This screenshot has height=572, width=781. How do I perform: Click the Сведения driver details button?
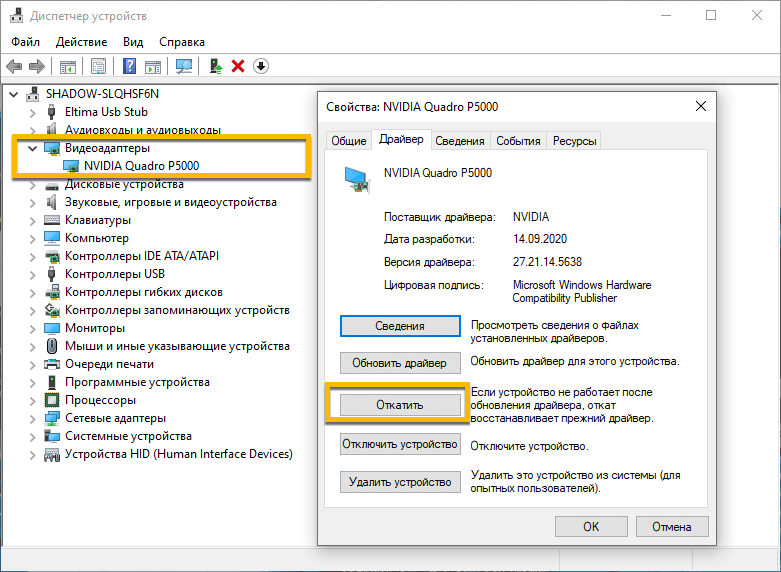tap(400, 326)
